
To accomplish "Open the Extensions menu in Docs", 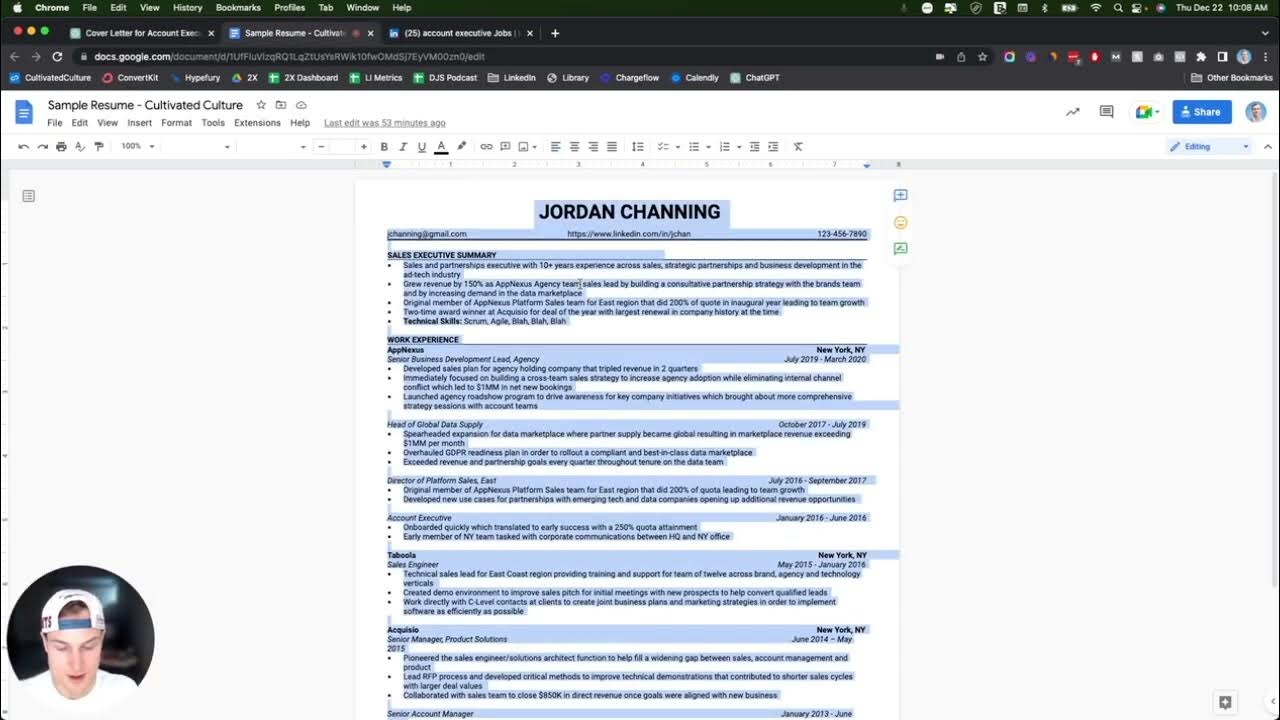I will point(257,123).
